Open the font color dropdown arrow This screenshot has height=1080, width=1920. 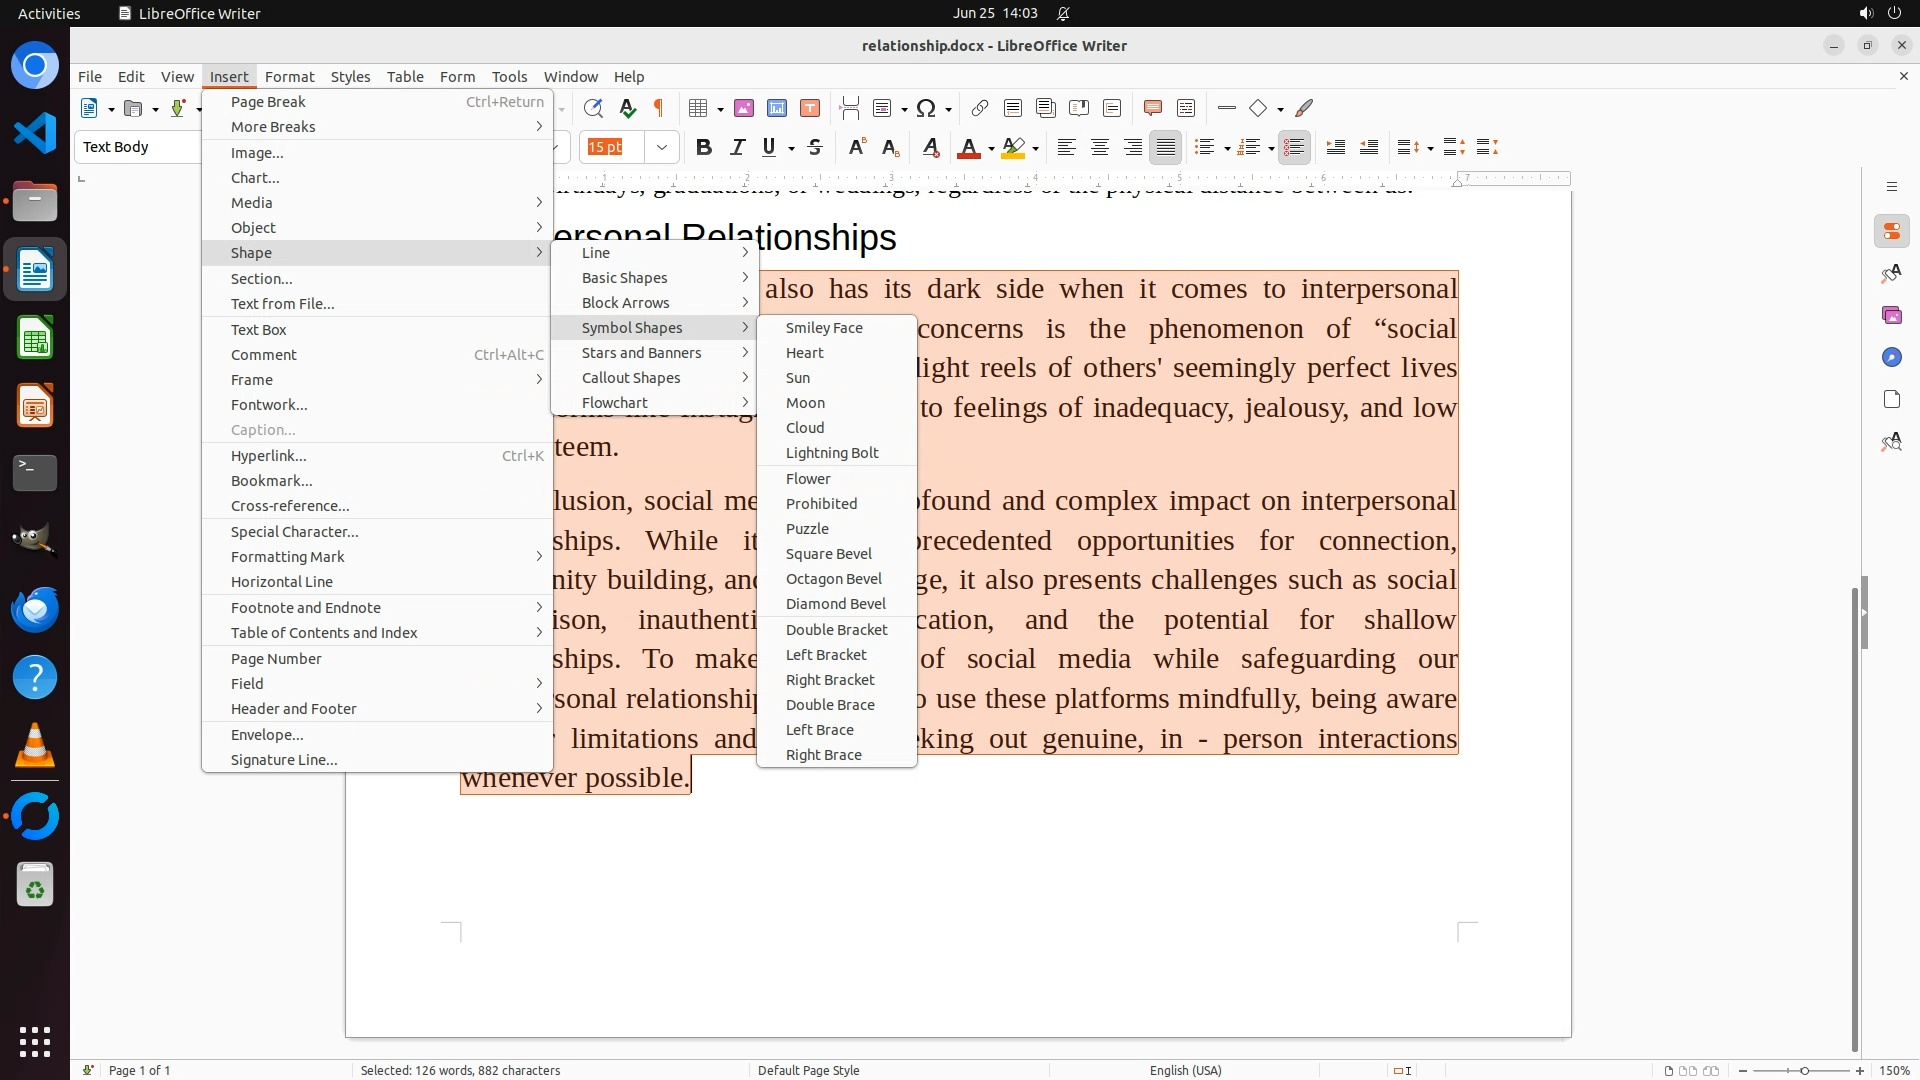click(991, 148)
